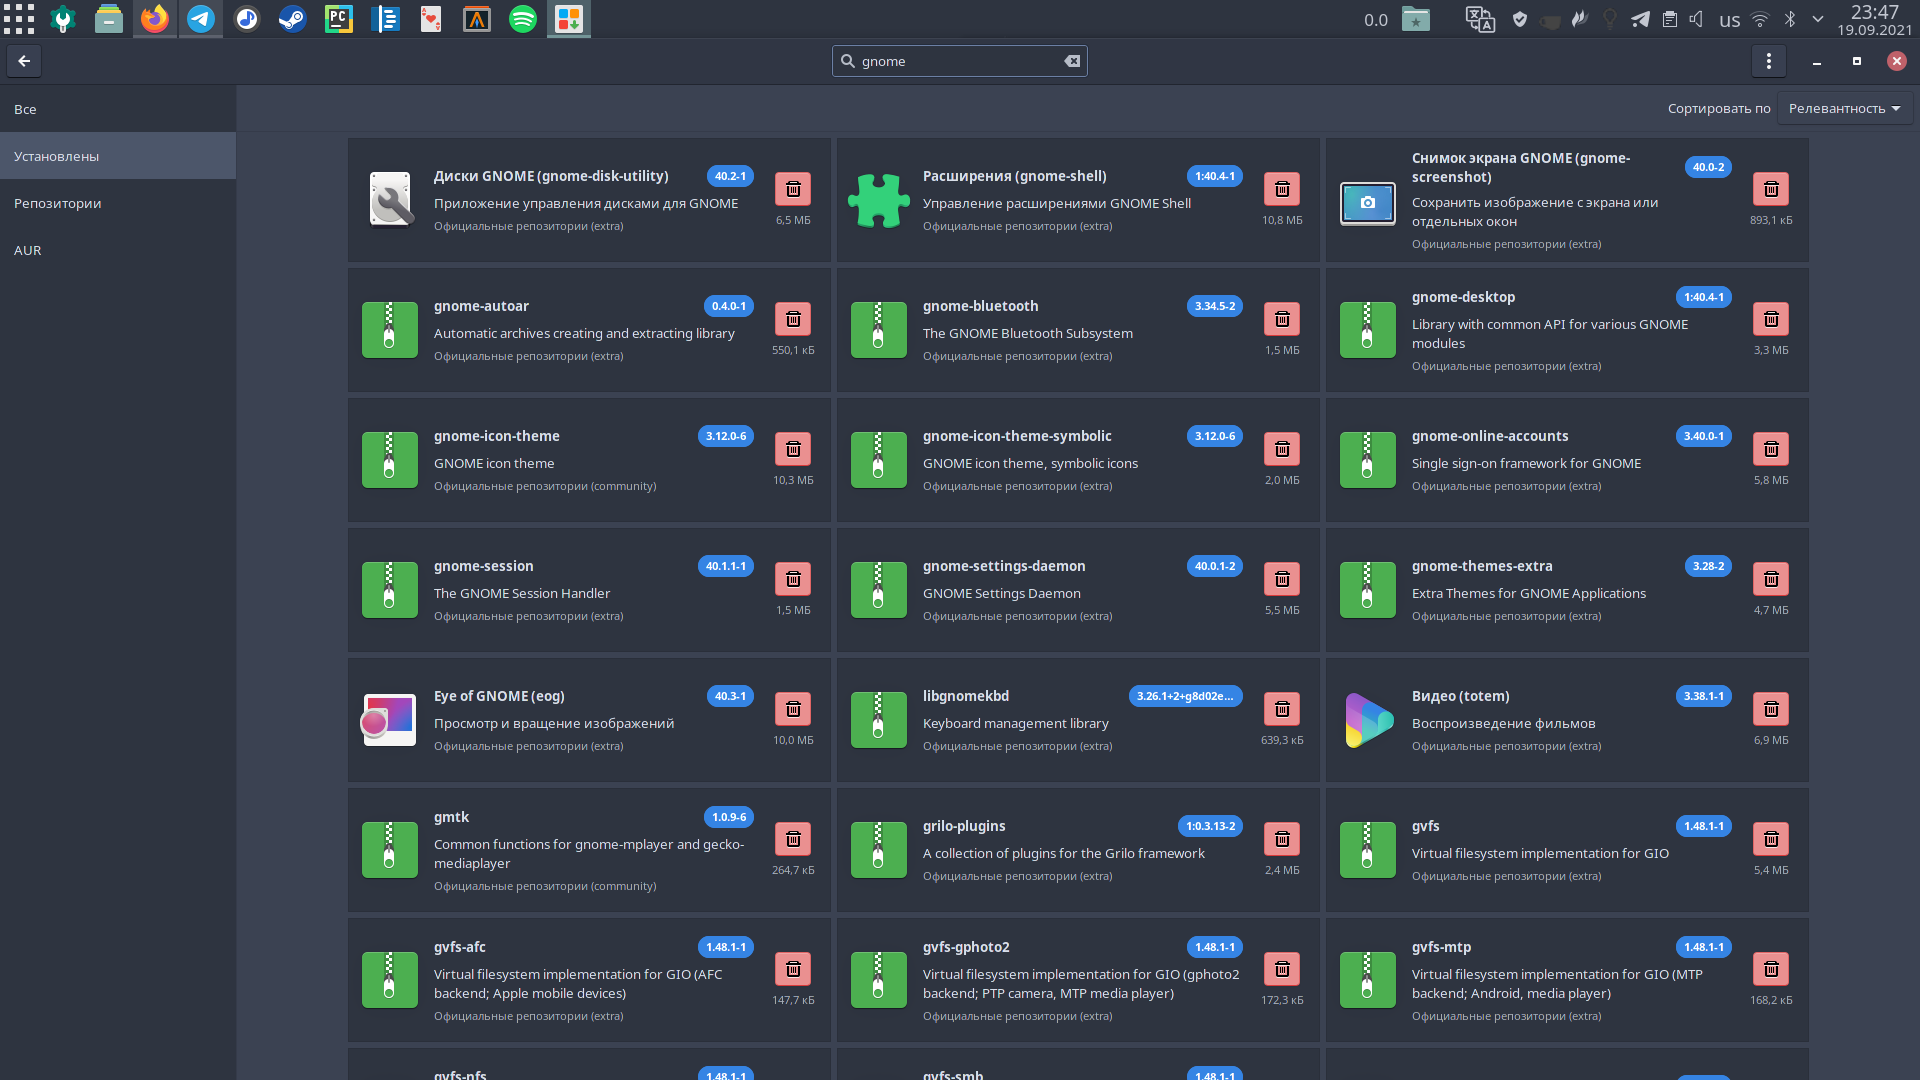Click trash button for grilo-plugins

1282,839
